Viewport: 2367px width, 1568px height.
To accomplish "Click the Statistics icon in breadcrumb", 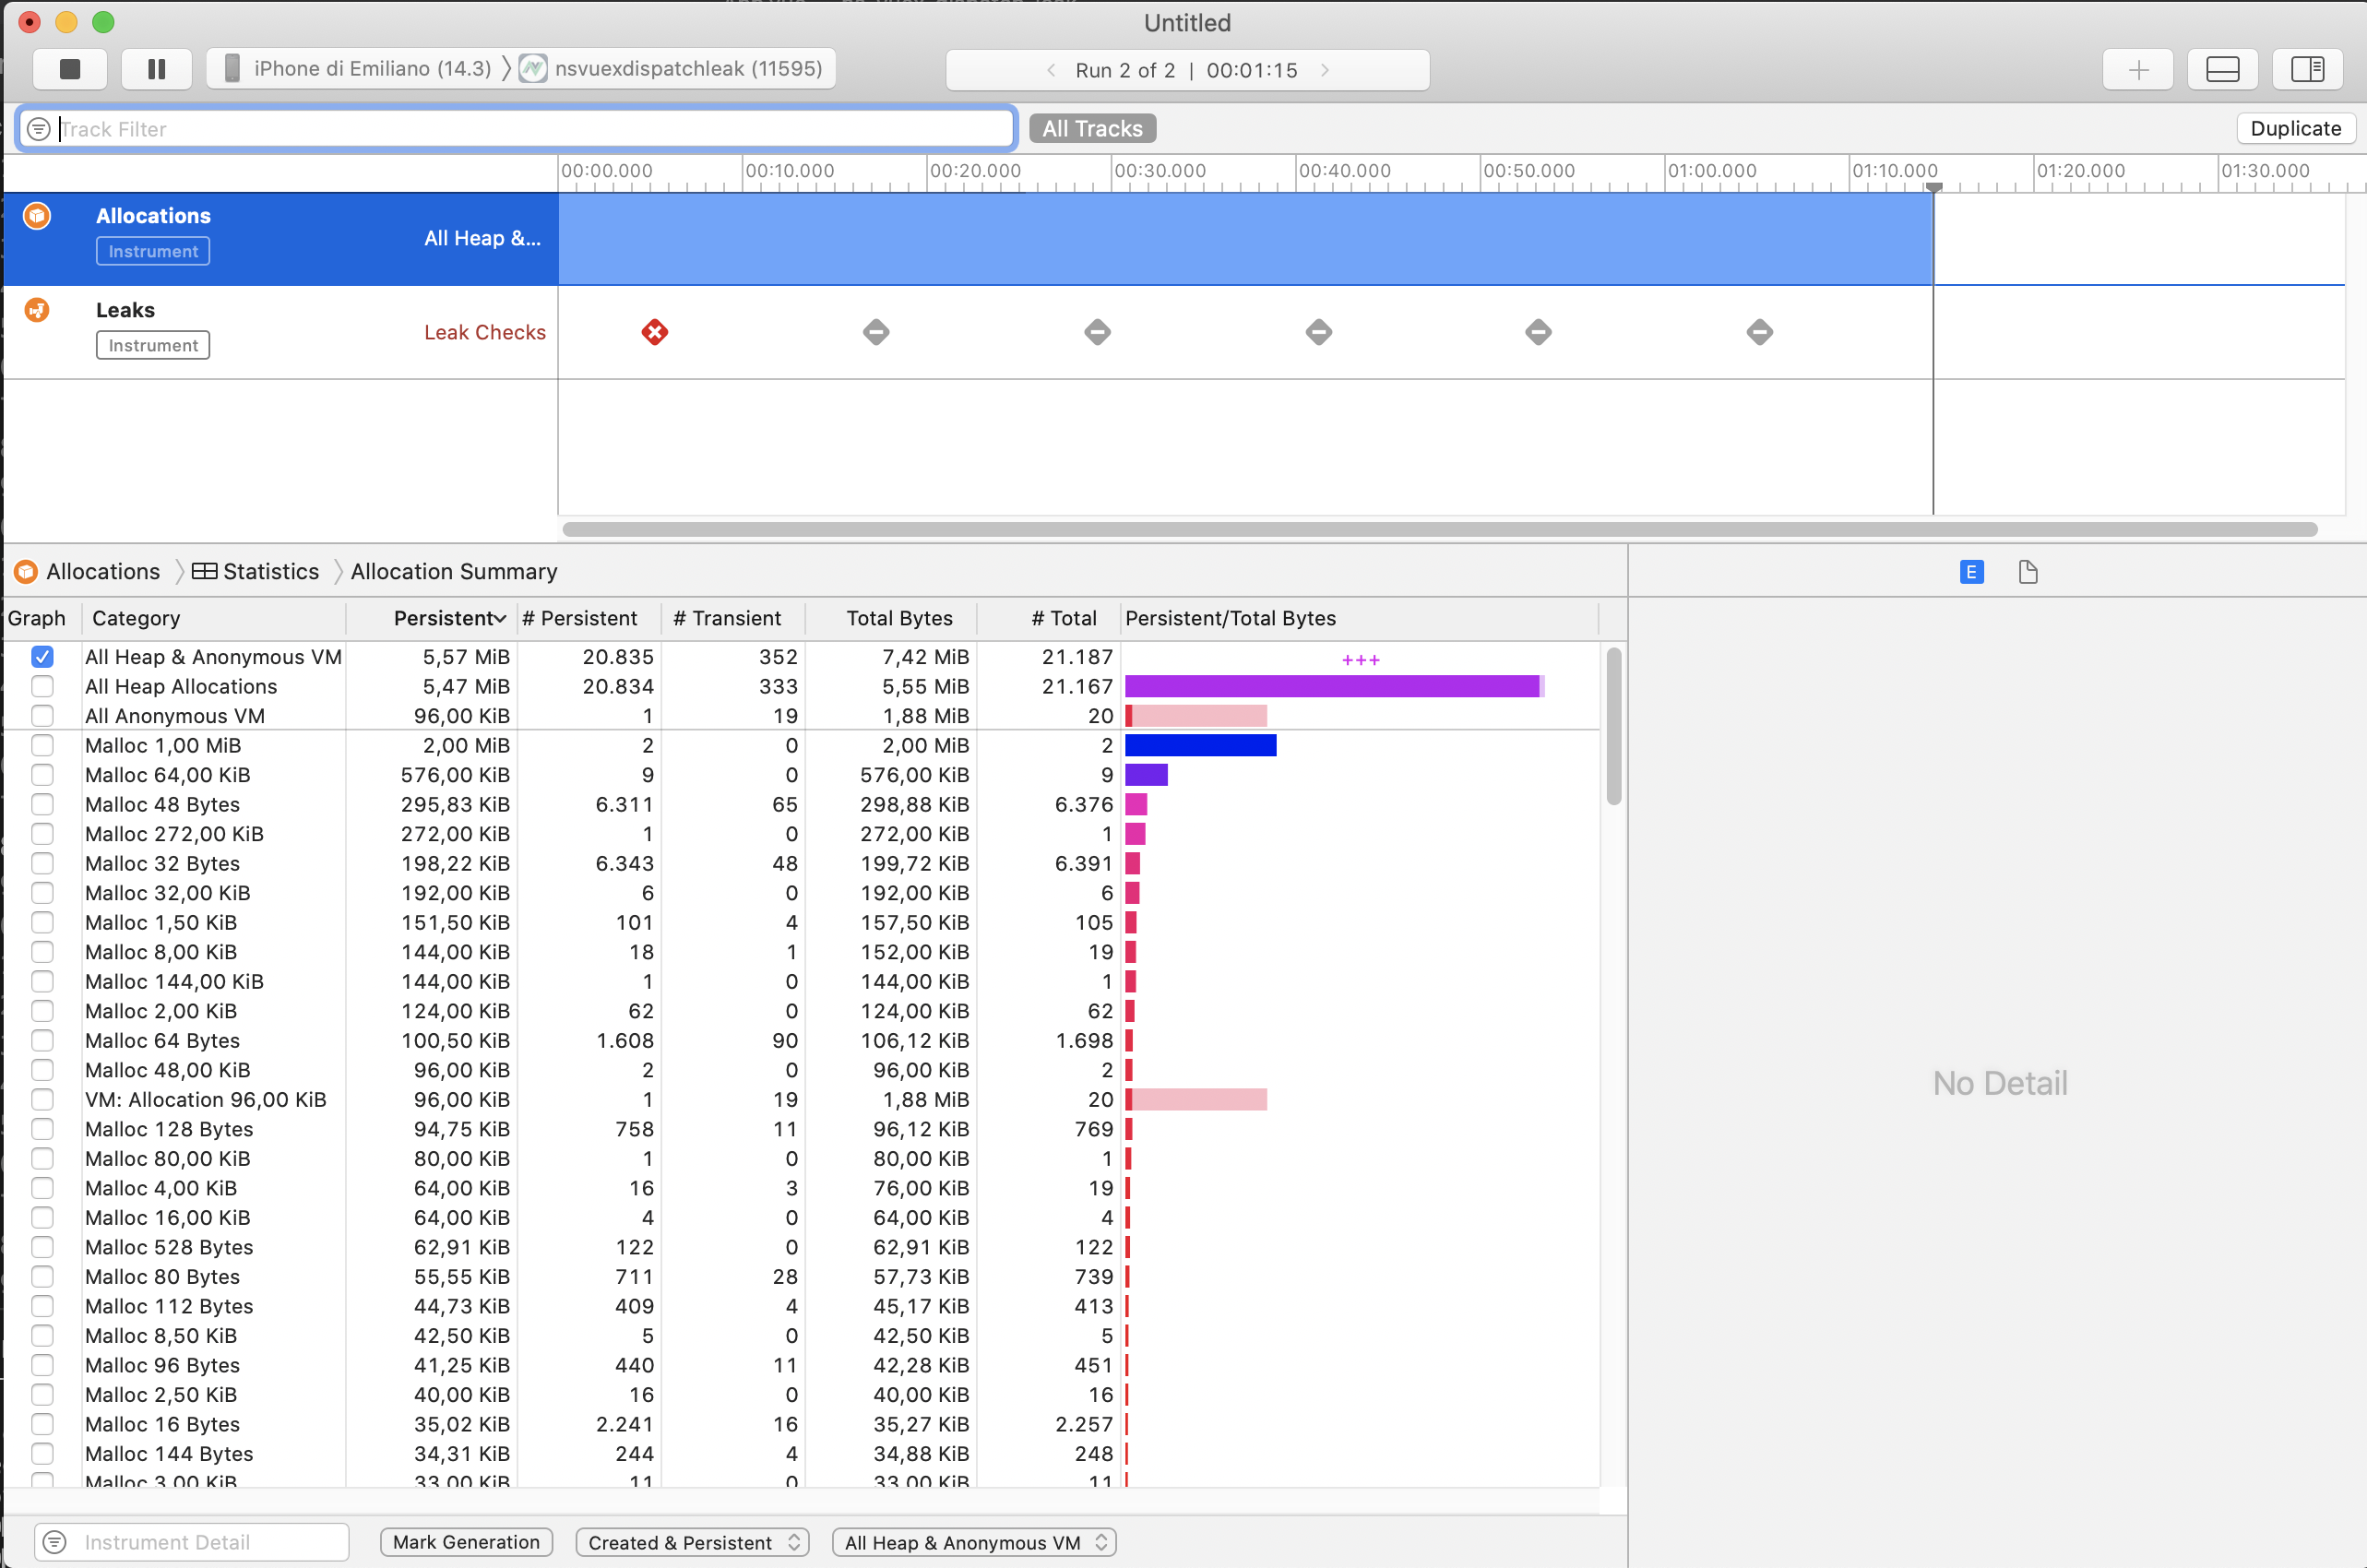I will (204, 570).
